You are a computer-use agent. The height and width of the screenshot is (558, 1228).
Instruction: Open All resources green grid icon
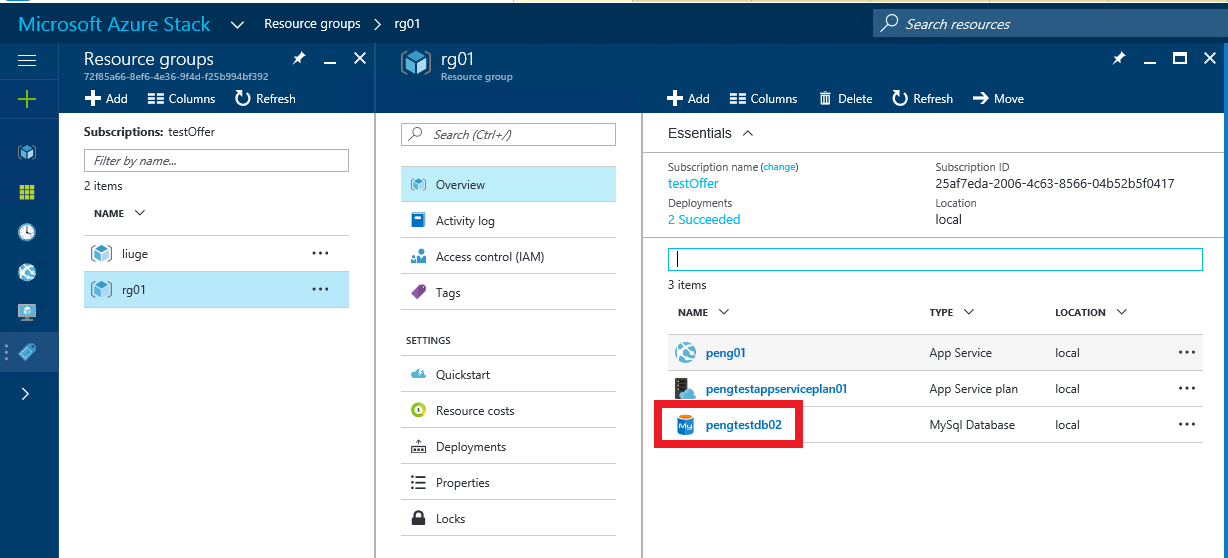(27, 192)
